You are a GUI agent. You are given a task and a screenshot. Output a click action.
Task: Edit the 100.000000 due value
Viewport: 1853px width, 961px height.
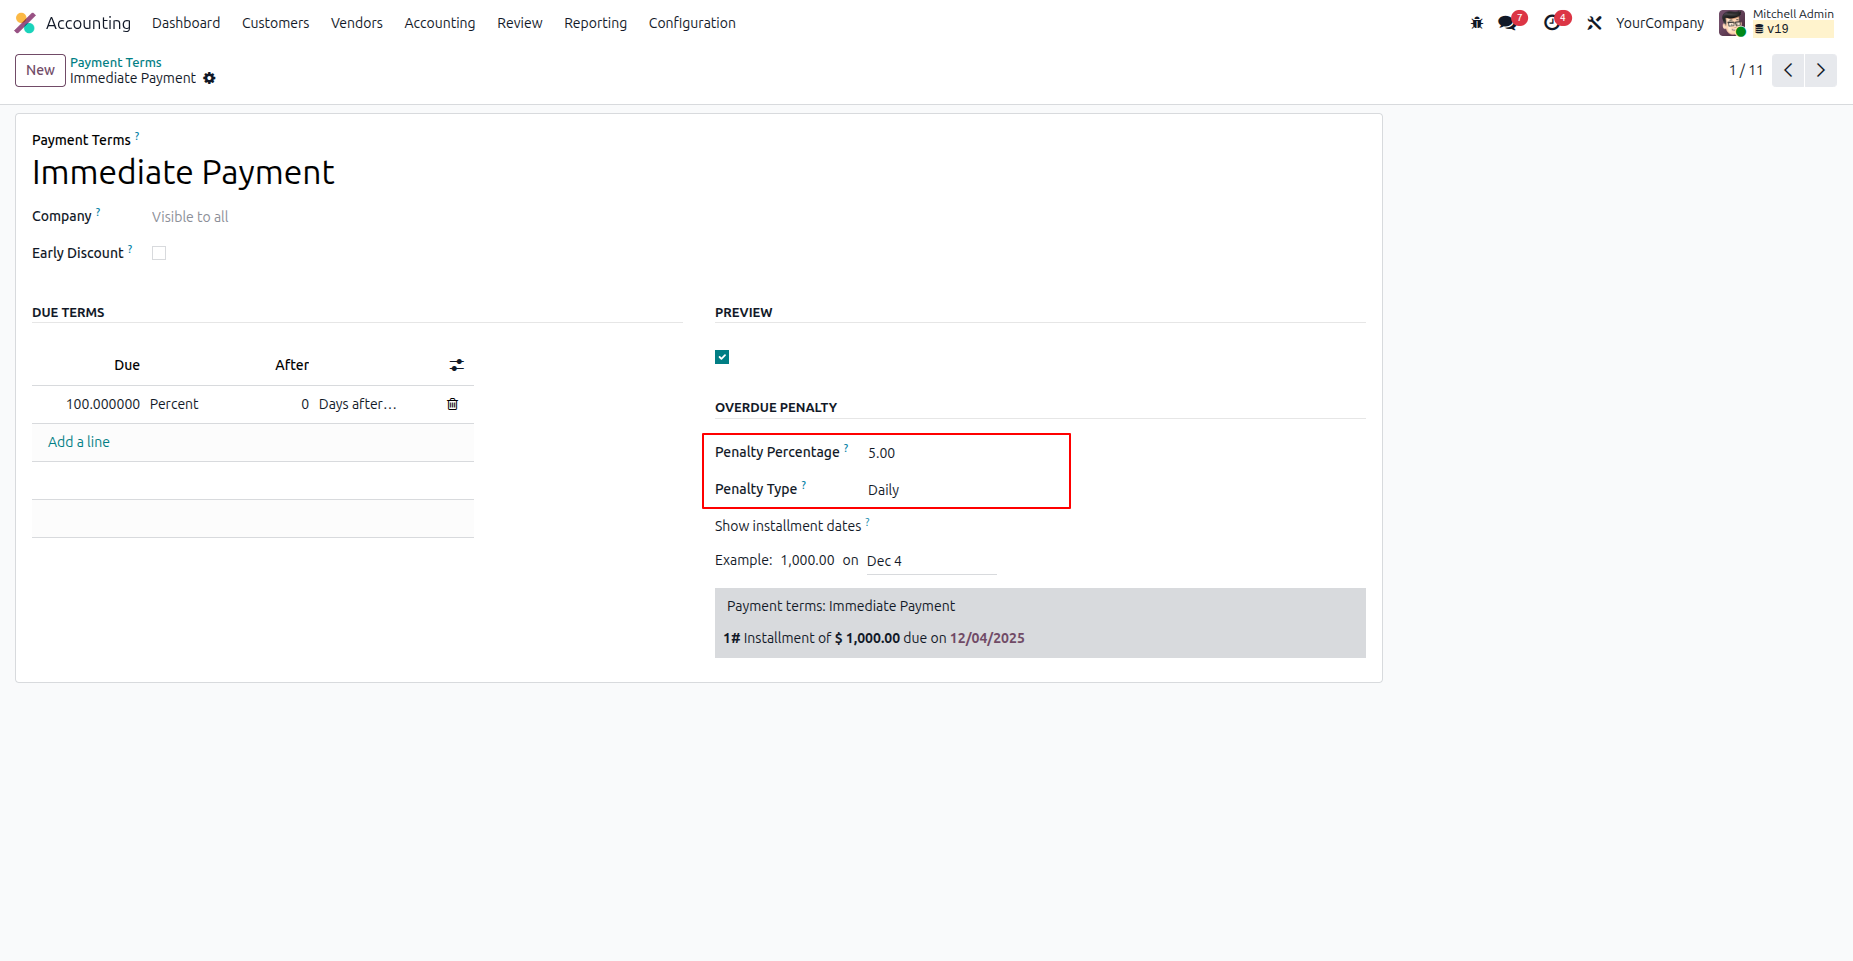tap(103, 404)
